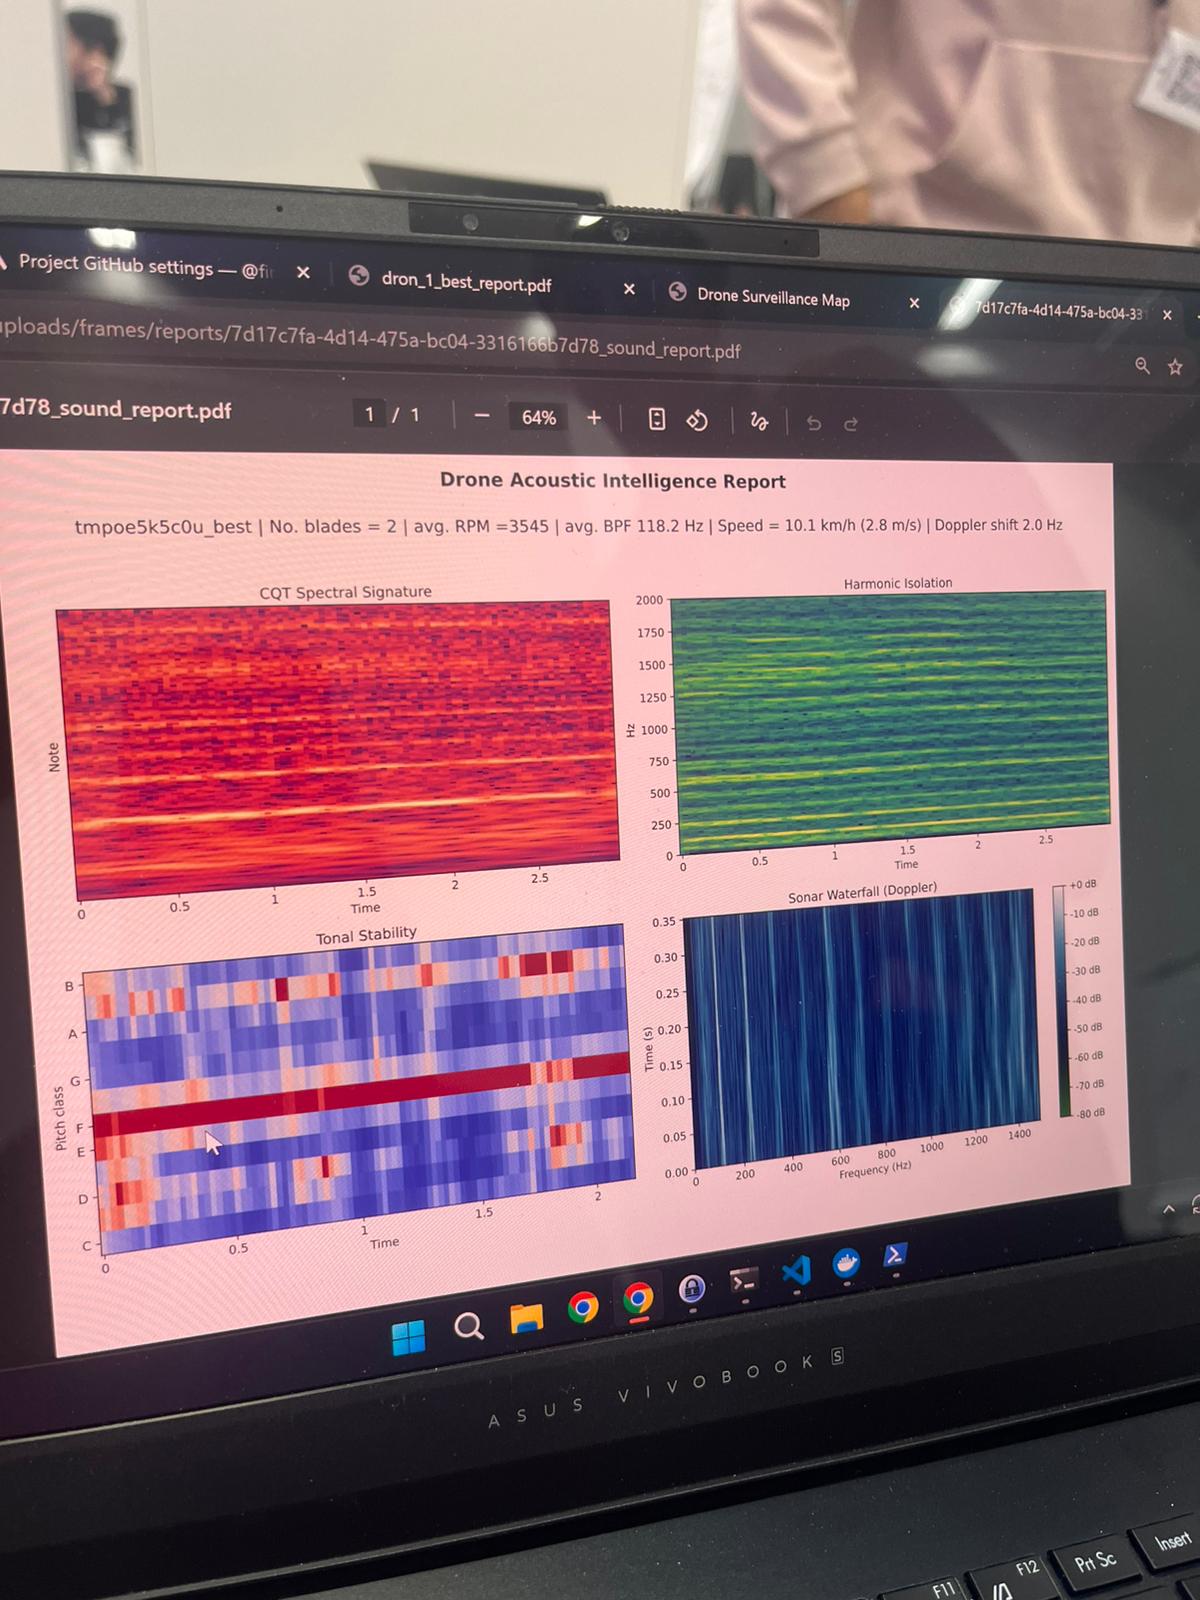
Task: Click the Undo arrow in PDF toolbar
Action: 814,424
